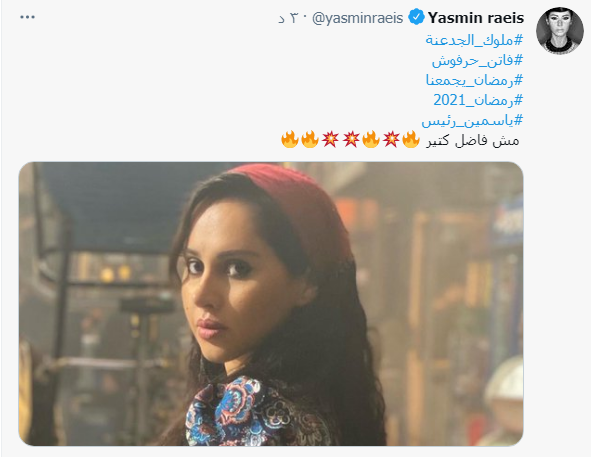Click the #ياسمين_رئيس hashtag
Screen dimensions: 591x457
(472, 120)
